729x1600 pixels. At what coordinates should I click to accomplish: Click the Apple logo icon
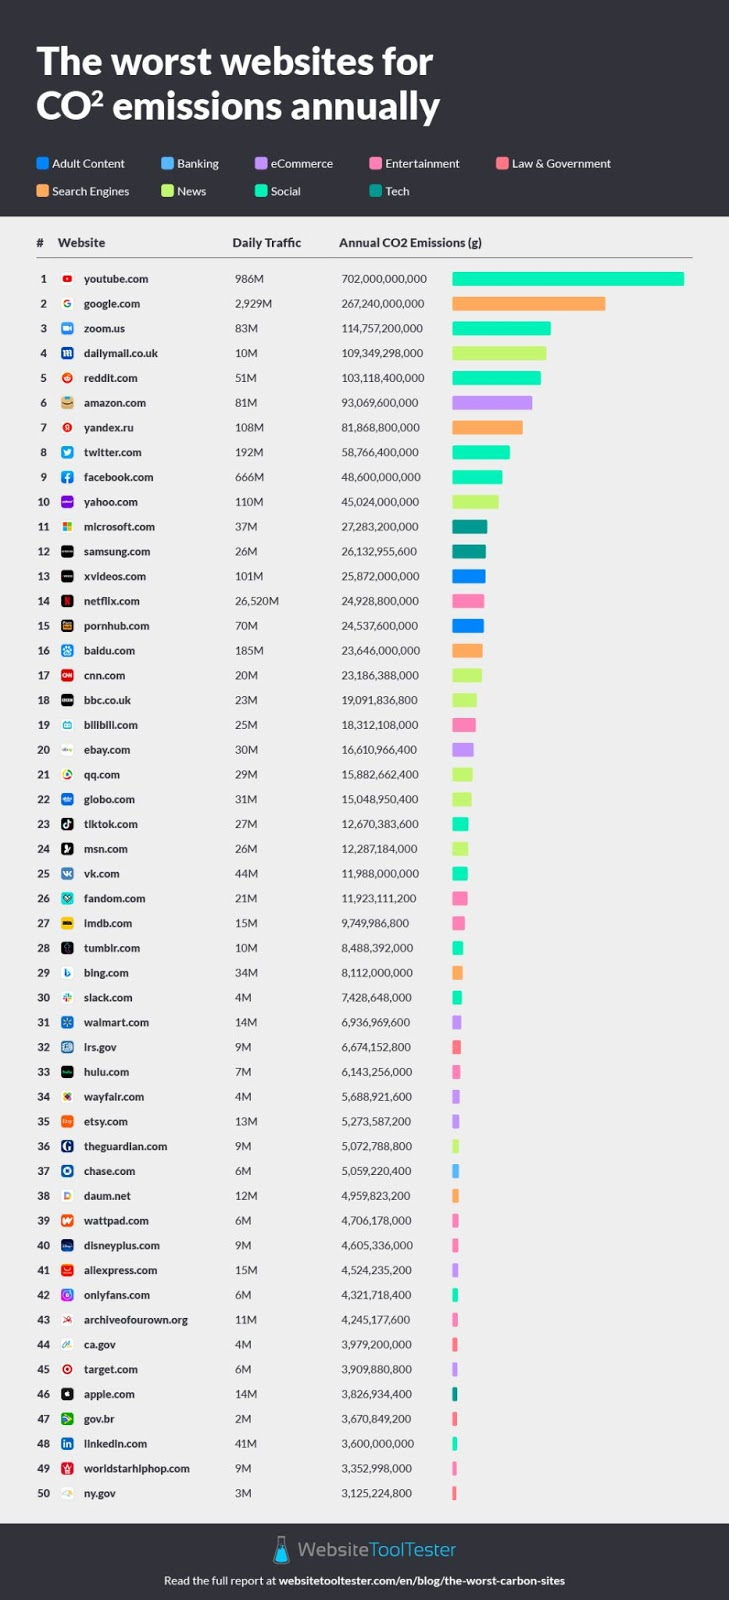[67, 1394]
